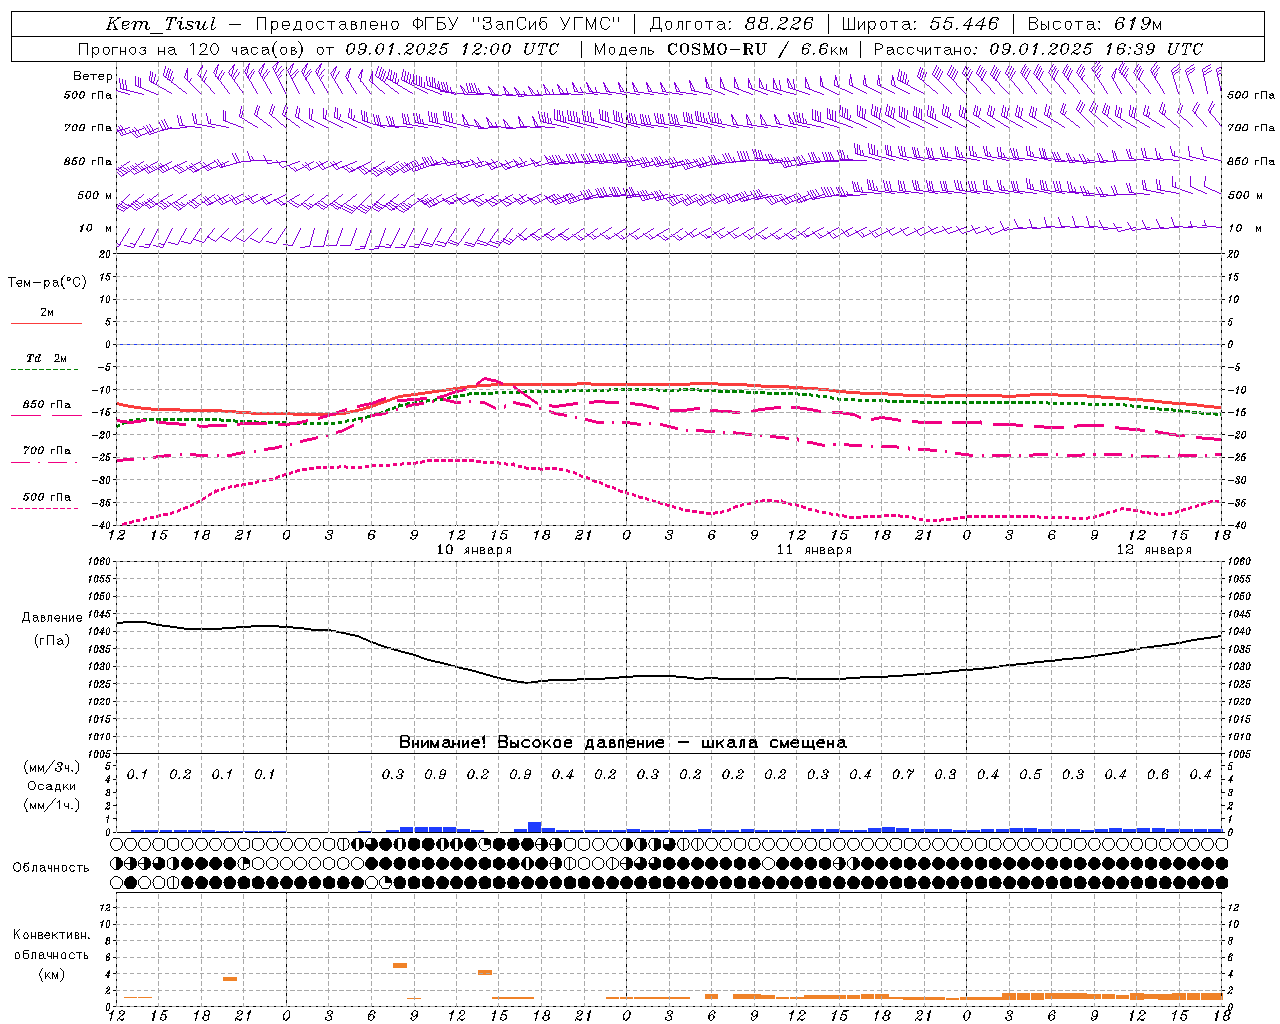Click the Тем-ра(°C) axis title
Image resolution: width=1280 pixels, height=1024 pixels.
click(x=48, y=283)
